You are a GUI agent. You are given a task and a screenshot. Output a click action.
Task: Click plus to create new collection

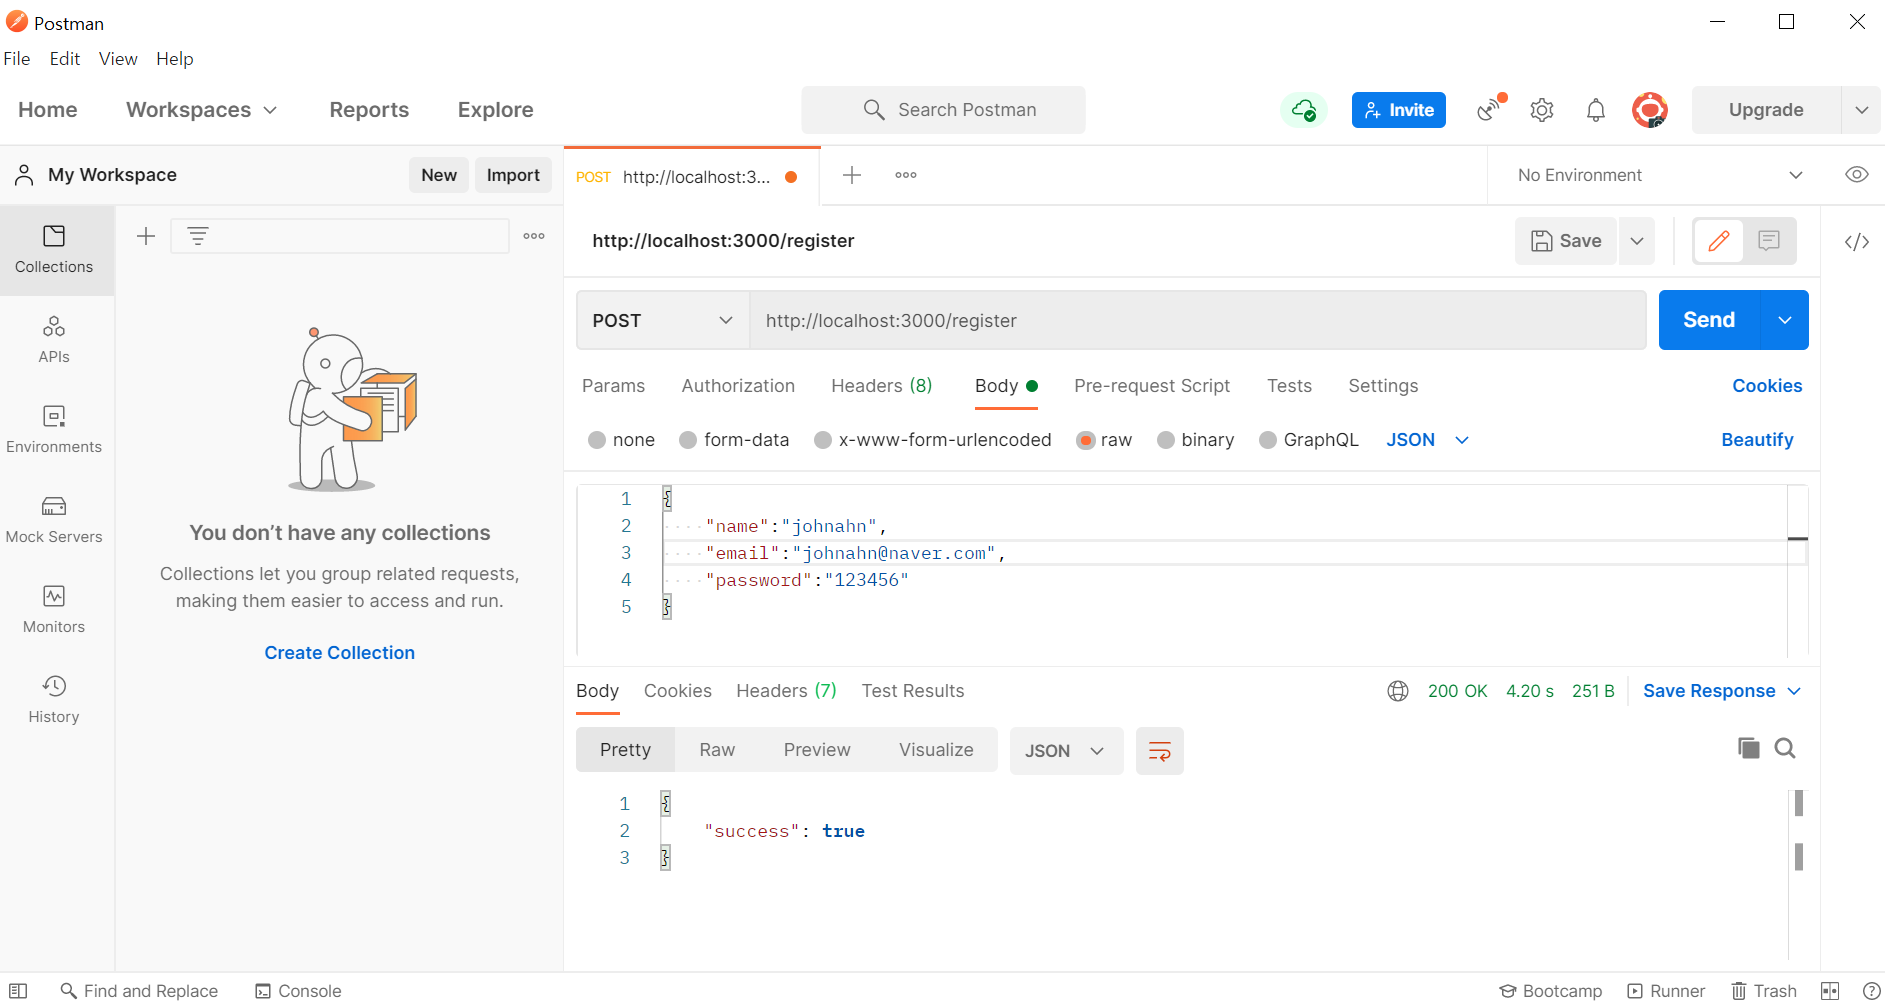146,236
